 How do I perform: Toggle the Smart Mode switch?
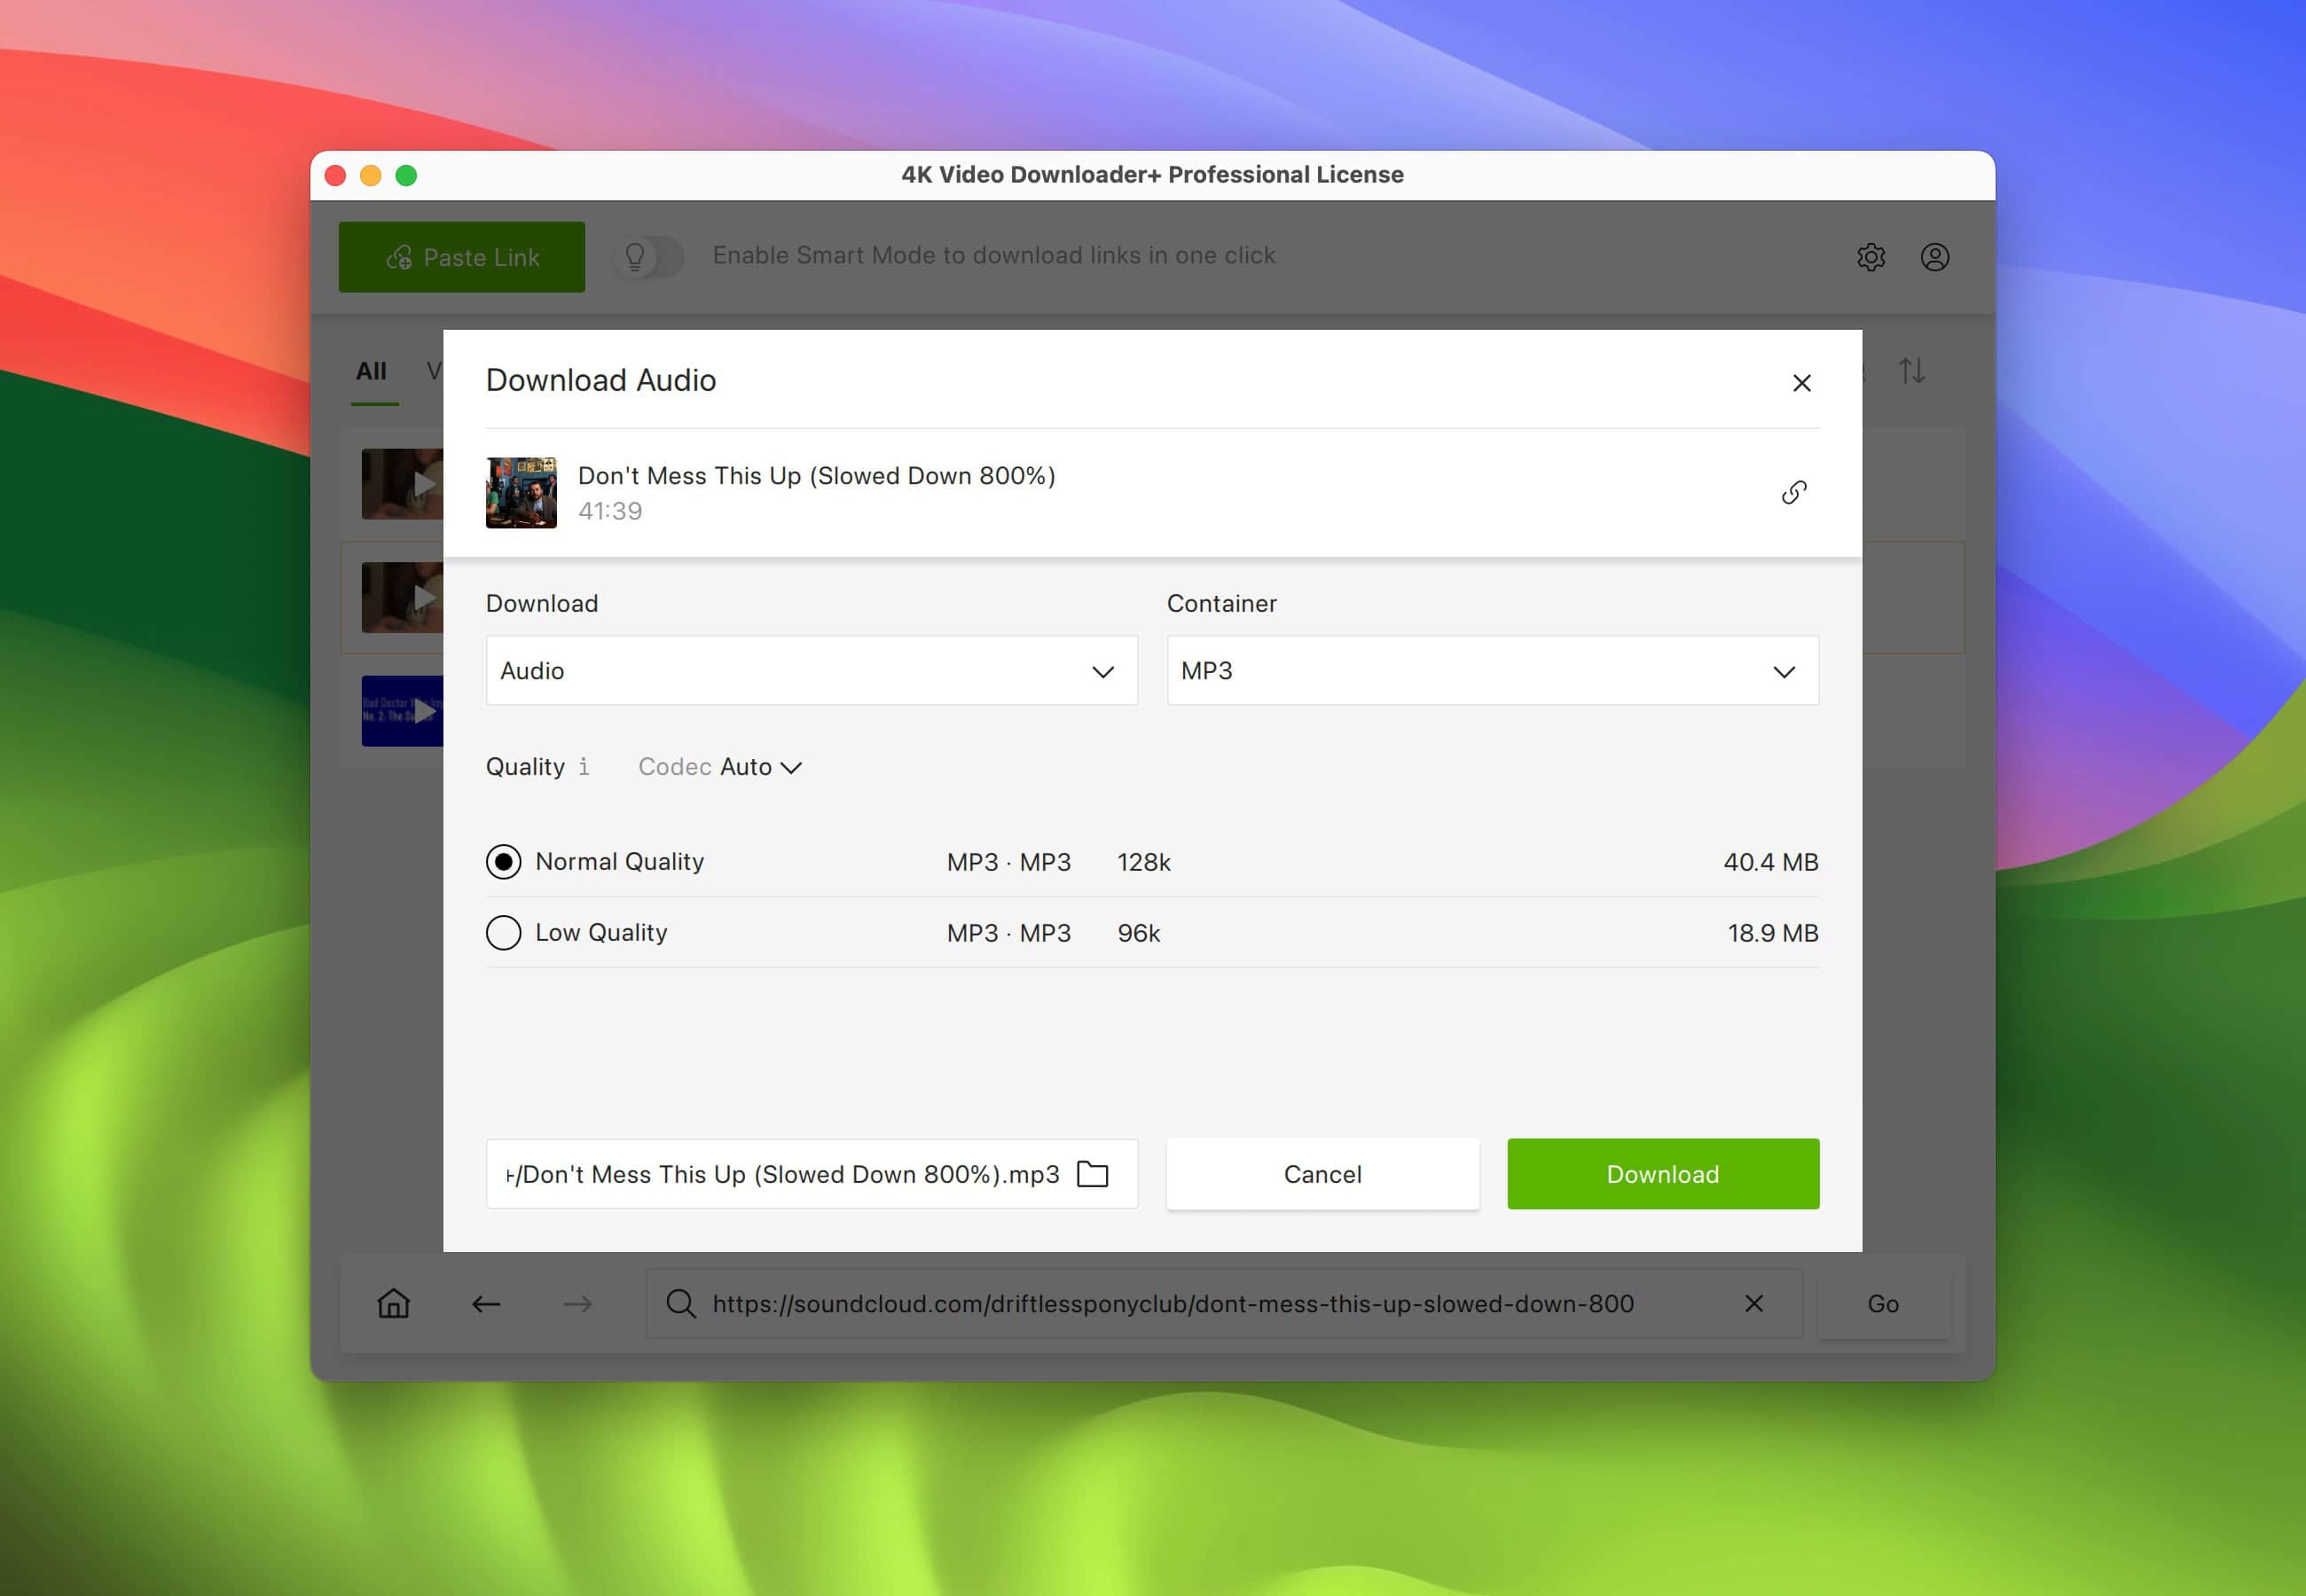648,257
